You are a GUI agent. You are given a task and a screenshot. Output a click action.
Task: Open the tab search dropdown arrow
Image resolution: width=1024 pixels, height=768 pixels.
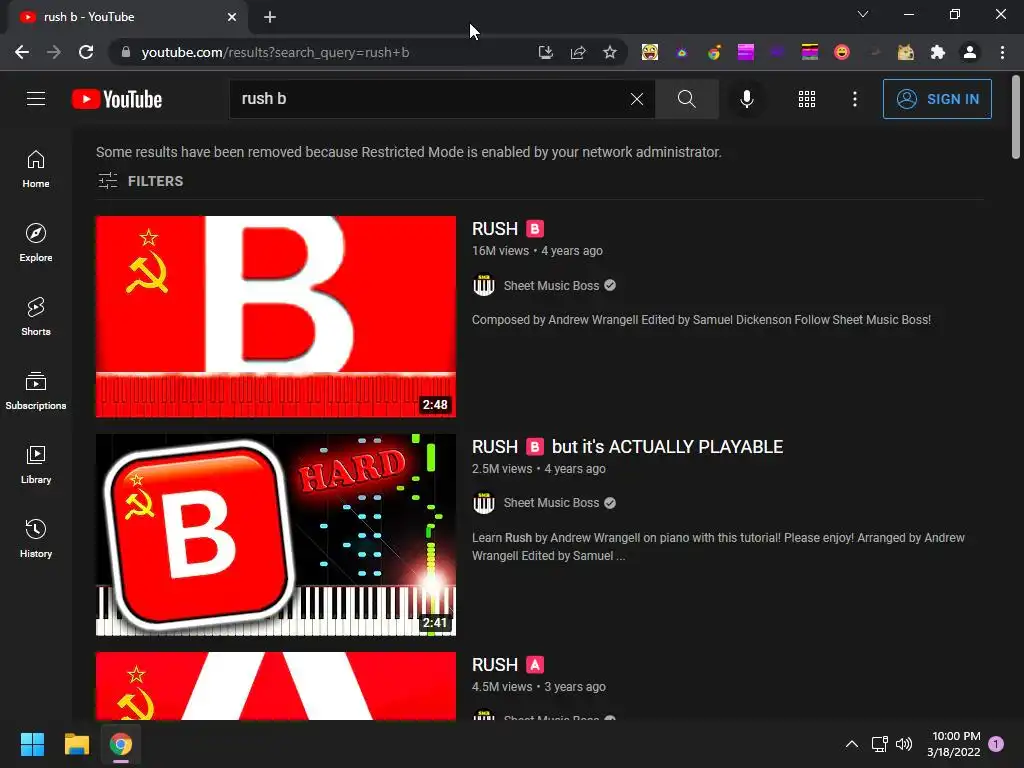(863, 14)
